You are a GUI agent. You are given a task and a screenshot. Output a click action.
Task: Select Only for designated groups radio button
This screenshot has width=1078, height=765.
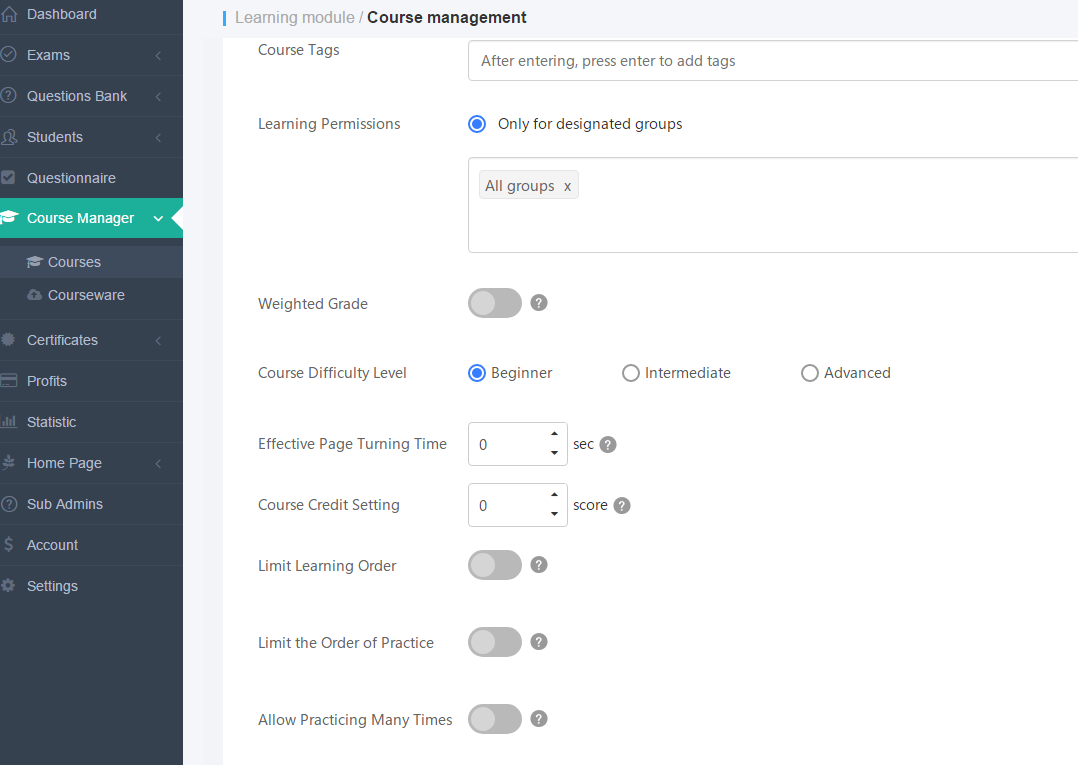tap(477, 124)
